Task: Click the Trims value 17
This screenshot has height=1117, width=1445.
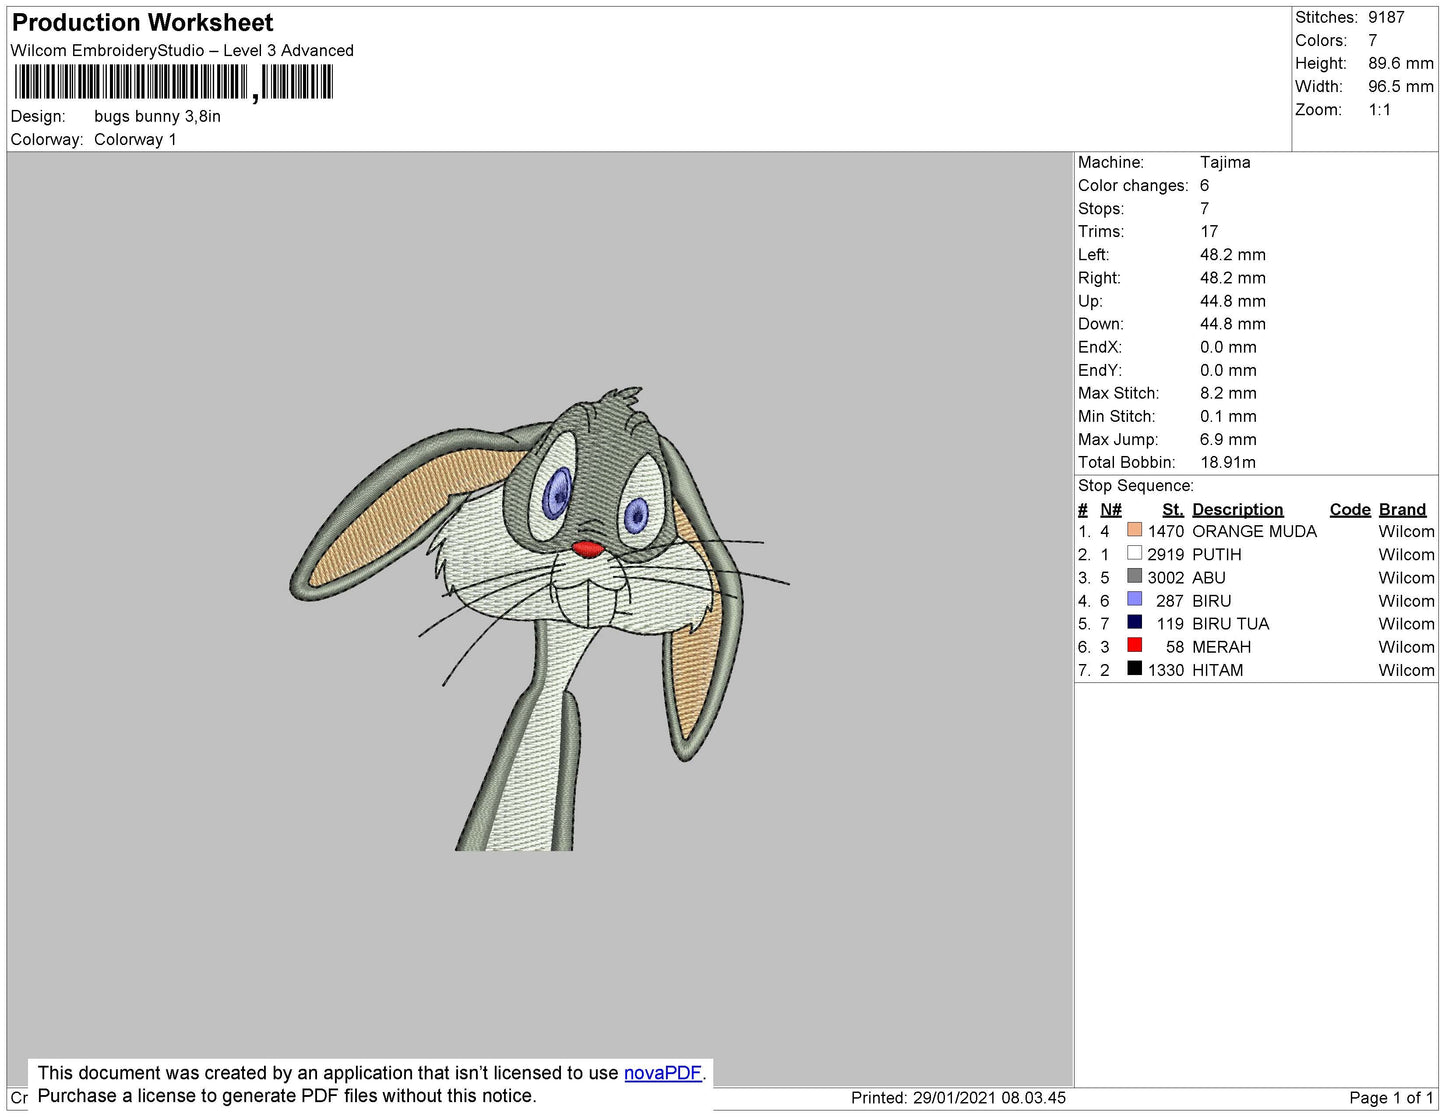Action: click(1209, 231)
